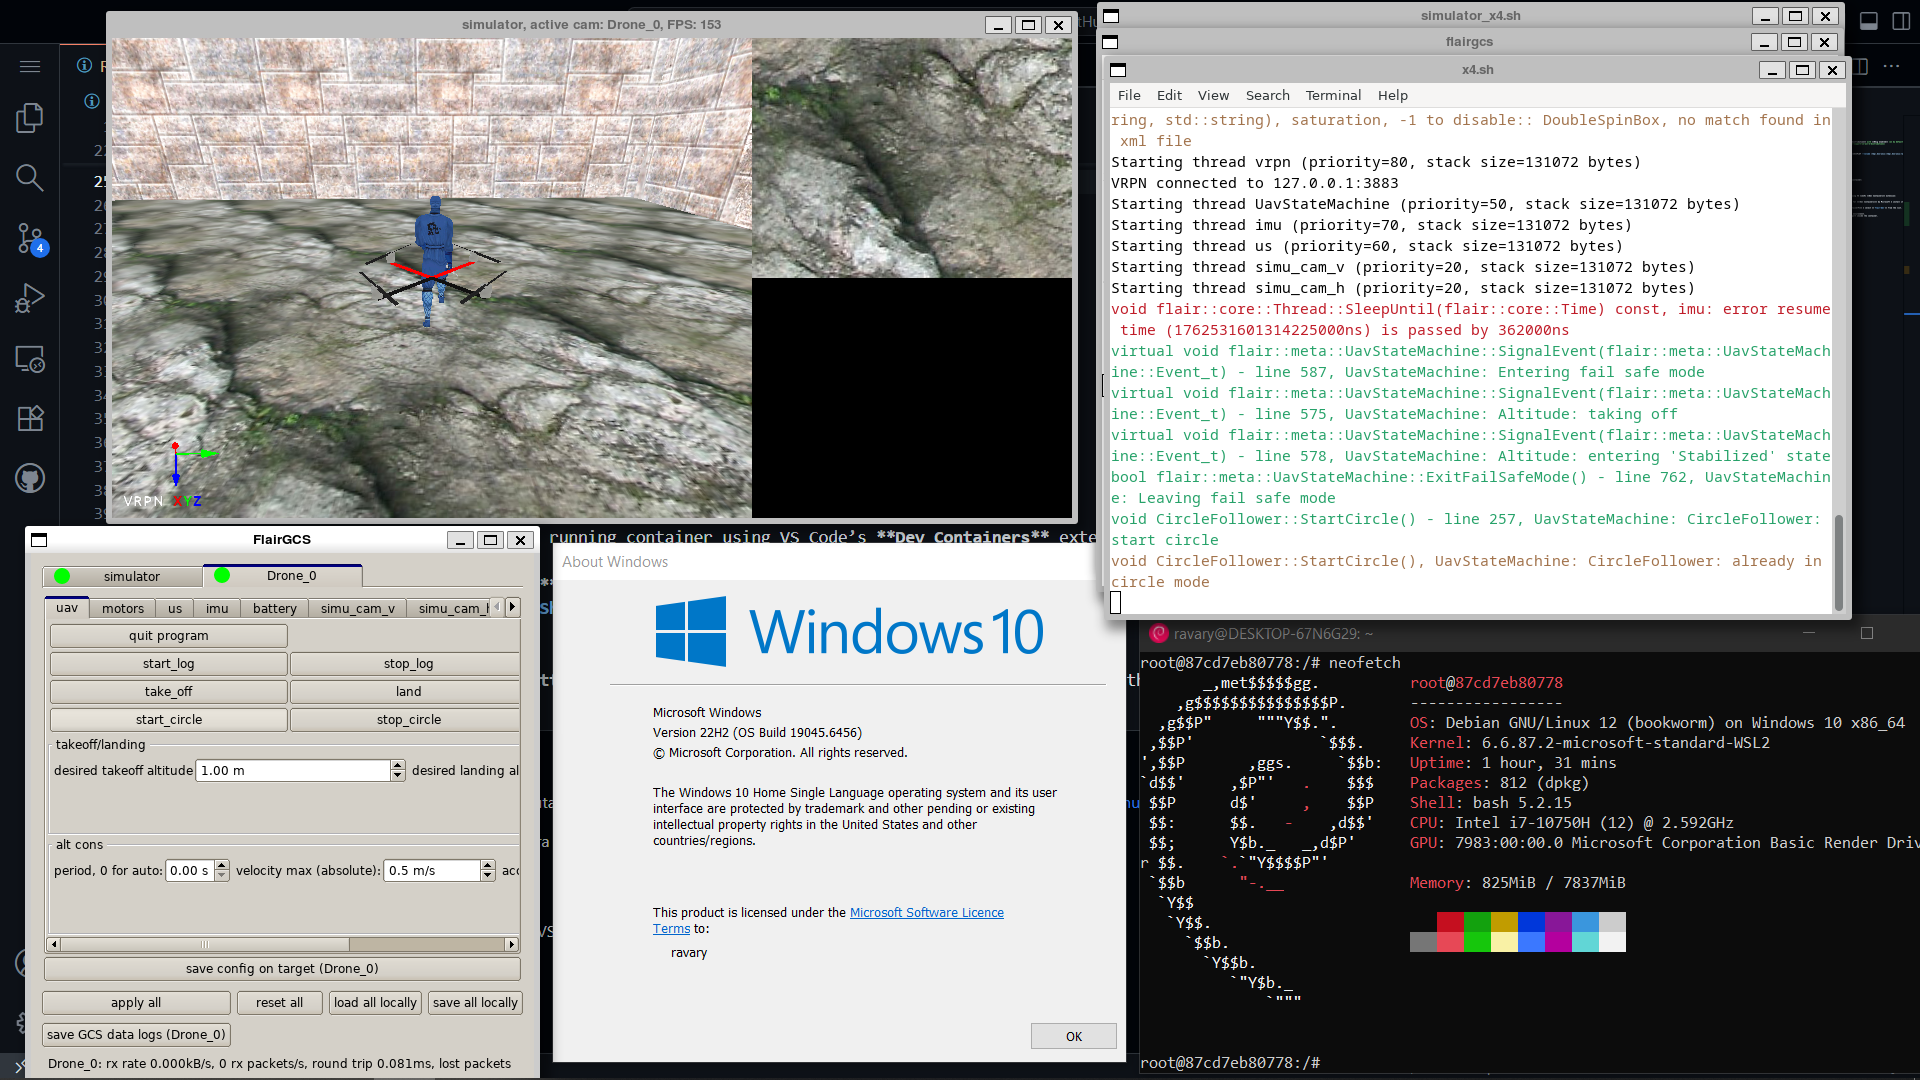Open the Edit menu in x4.sh terminal
Image resolution: width=1920 pixels, height=1080 pixels.
point(1169,96)
